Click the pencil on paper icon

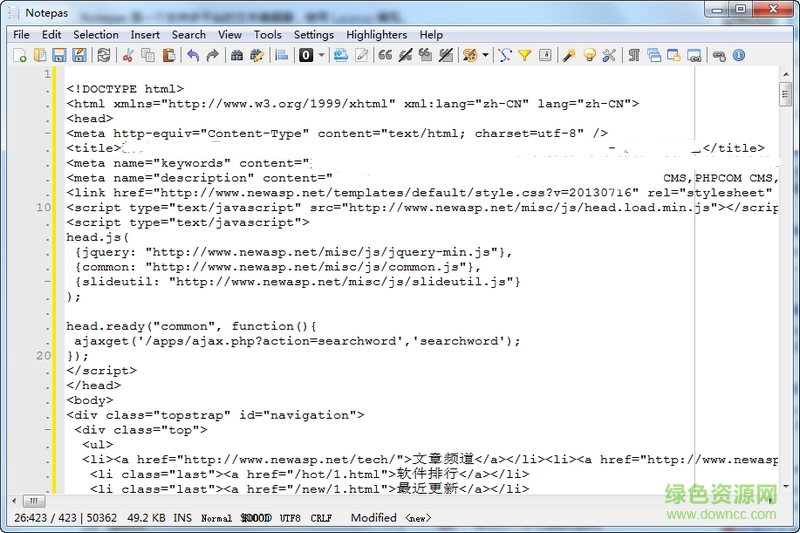point(361,55)
